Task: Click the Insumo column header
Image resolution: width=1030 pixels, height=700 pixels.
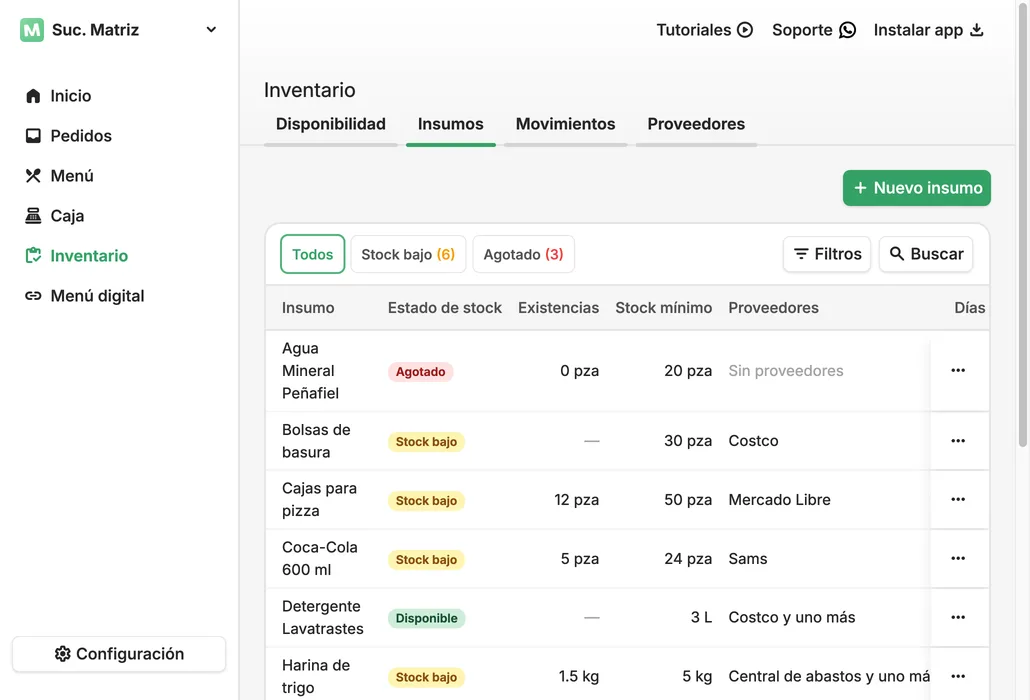Action: tap(308, 308)
